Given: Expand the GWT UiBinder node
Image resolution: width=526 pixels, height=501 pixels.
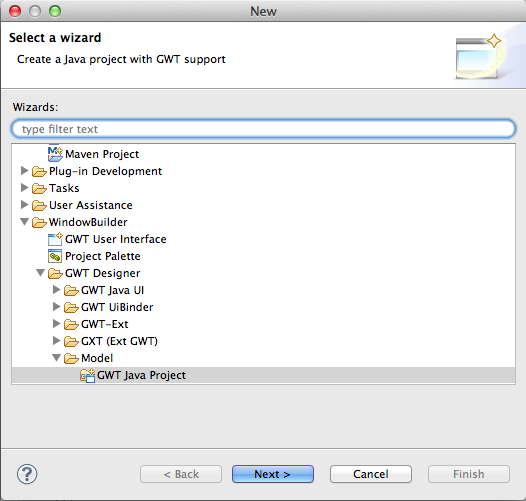Looking at the screenshot, I should point(56,307).
